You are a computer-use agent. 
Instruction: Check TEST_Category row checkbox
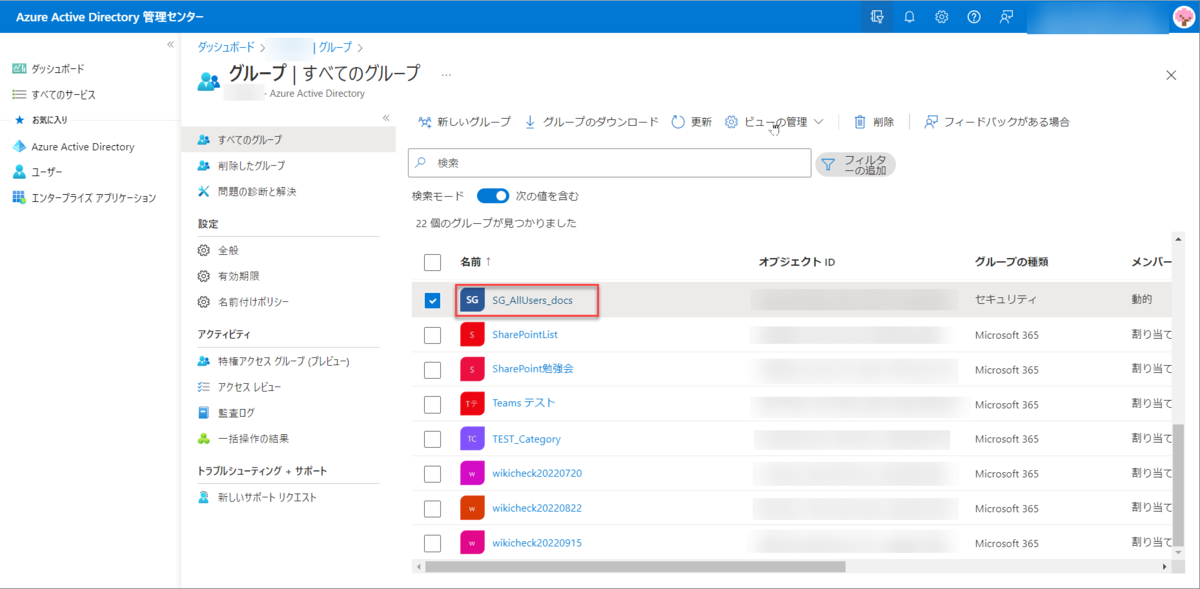(x=432, y=439)
